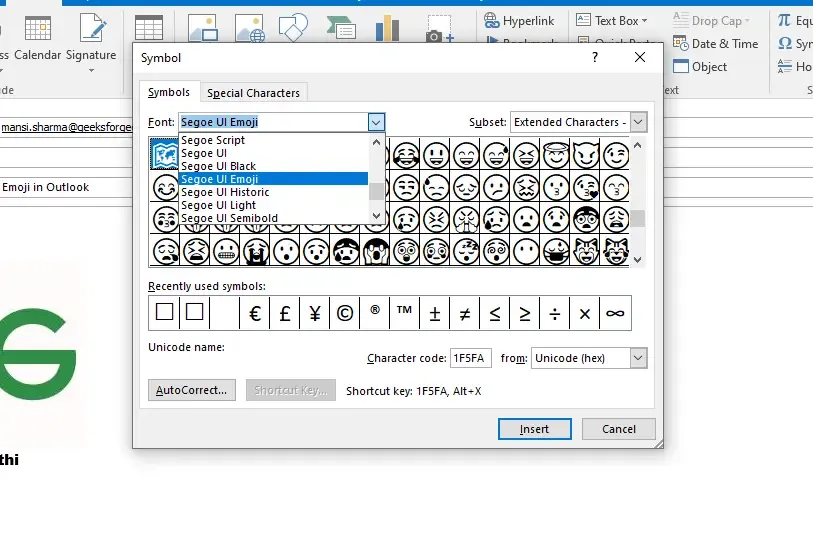Click the Symbol omega icon in ribbon
This screenshot has width=813, height=540.
click(x=785, y=44)
